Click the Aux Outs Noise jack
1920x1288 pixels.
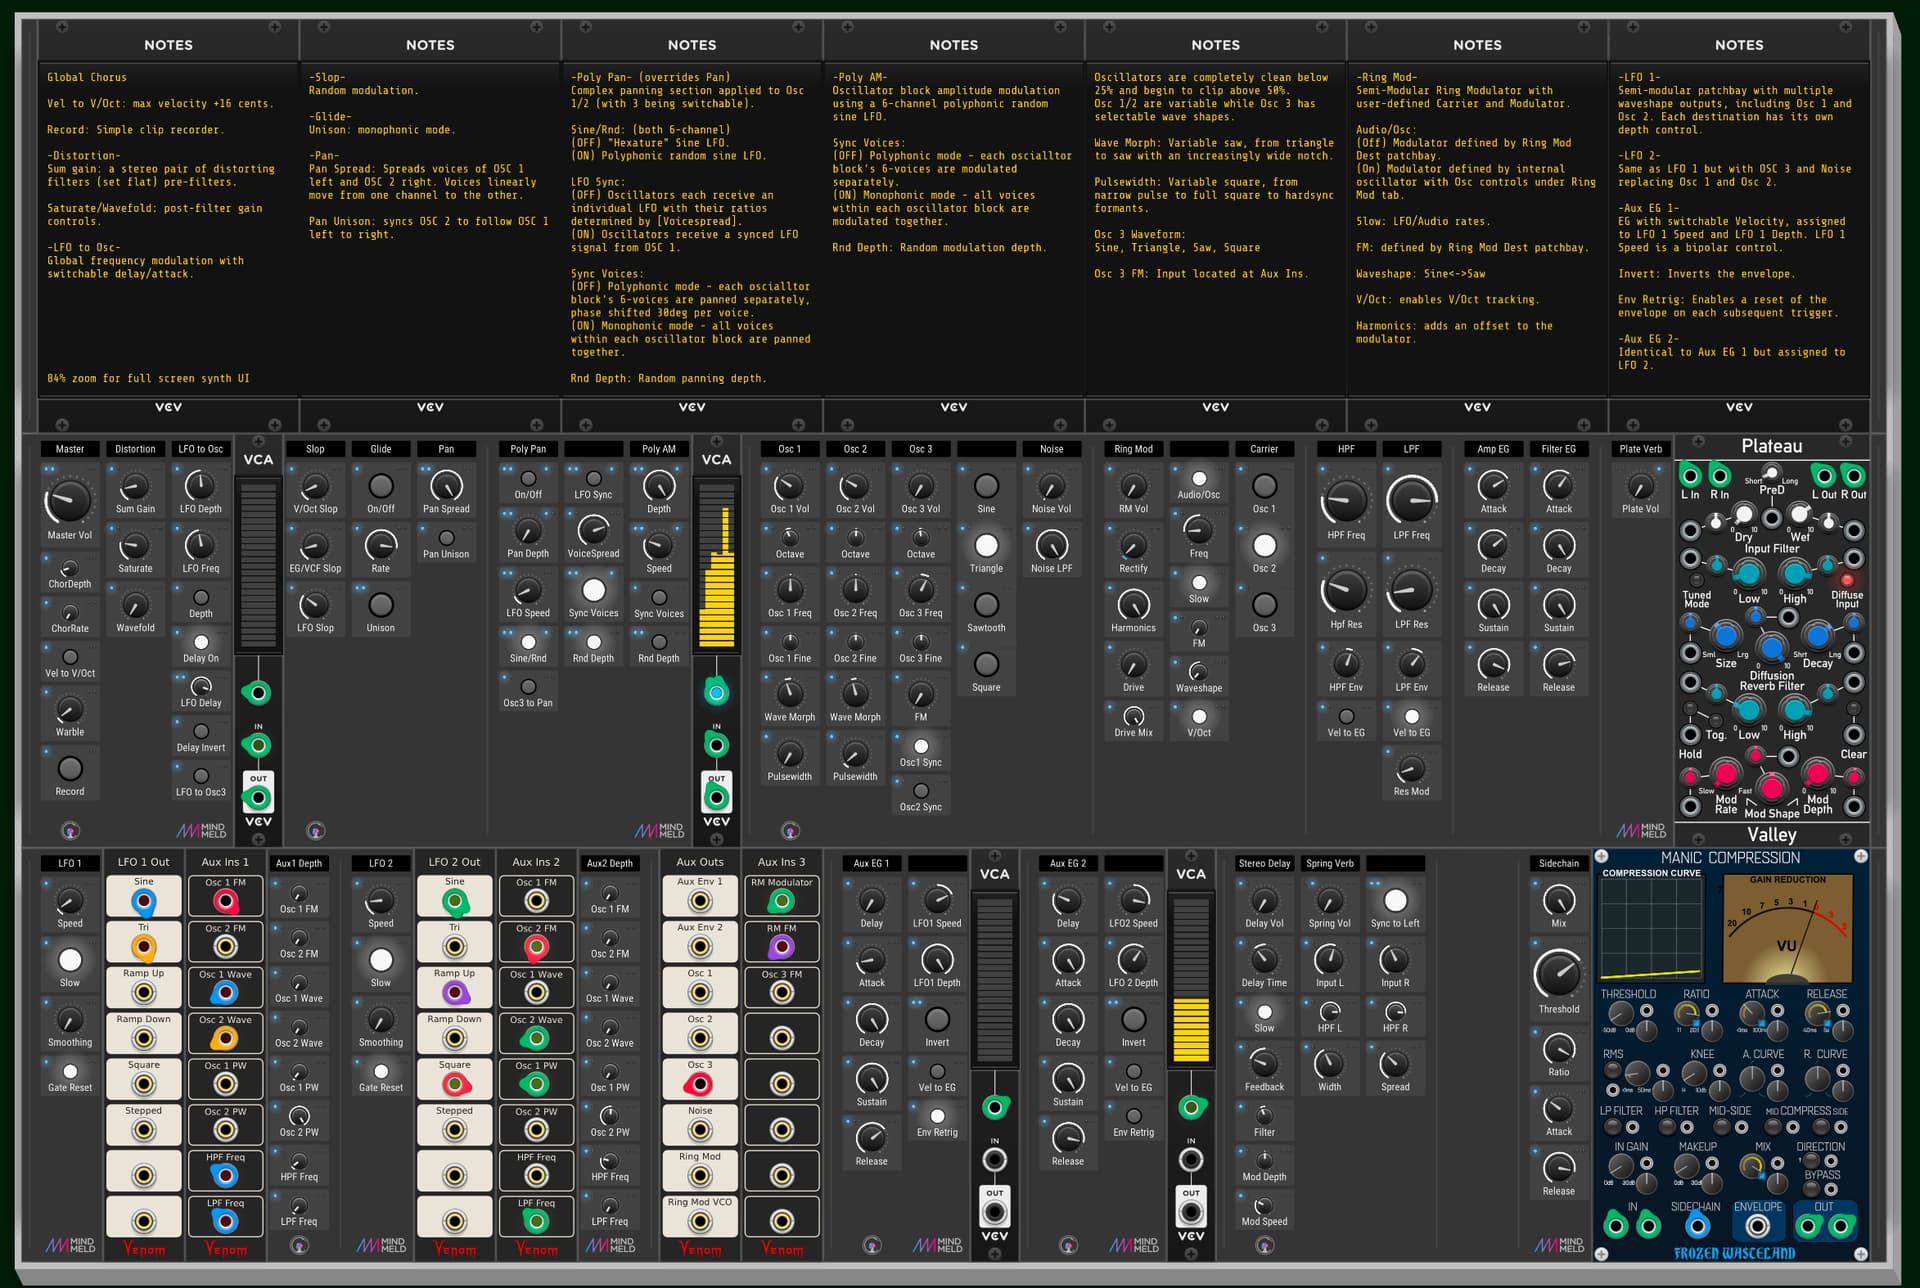pos(700,1130)
